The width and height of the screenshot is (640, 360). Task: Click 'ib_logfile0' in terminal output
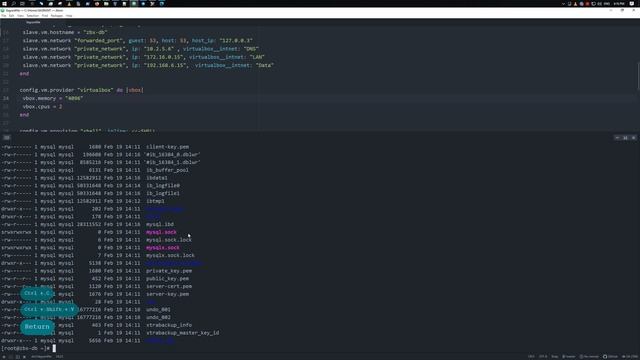163,185
